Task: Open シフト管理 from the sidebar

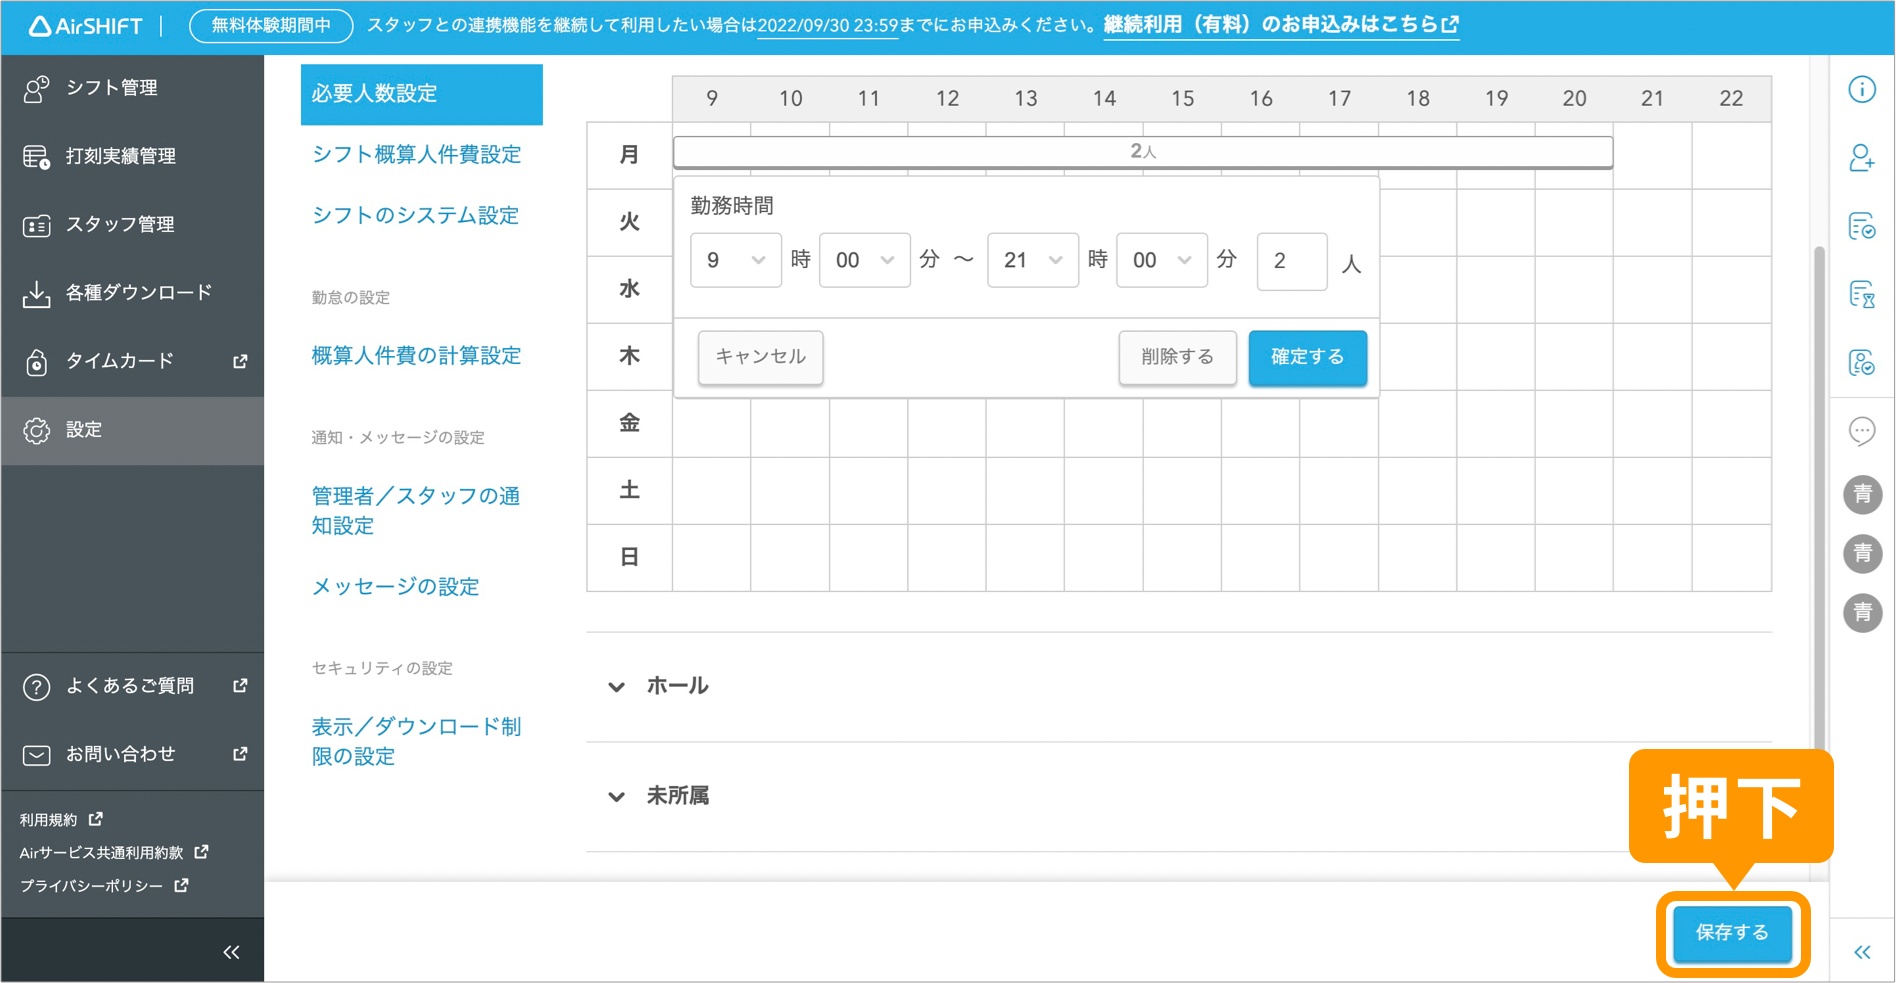Action: pyautogui.click(x=111, y=88)
